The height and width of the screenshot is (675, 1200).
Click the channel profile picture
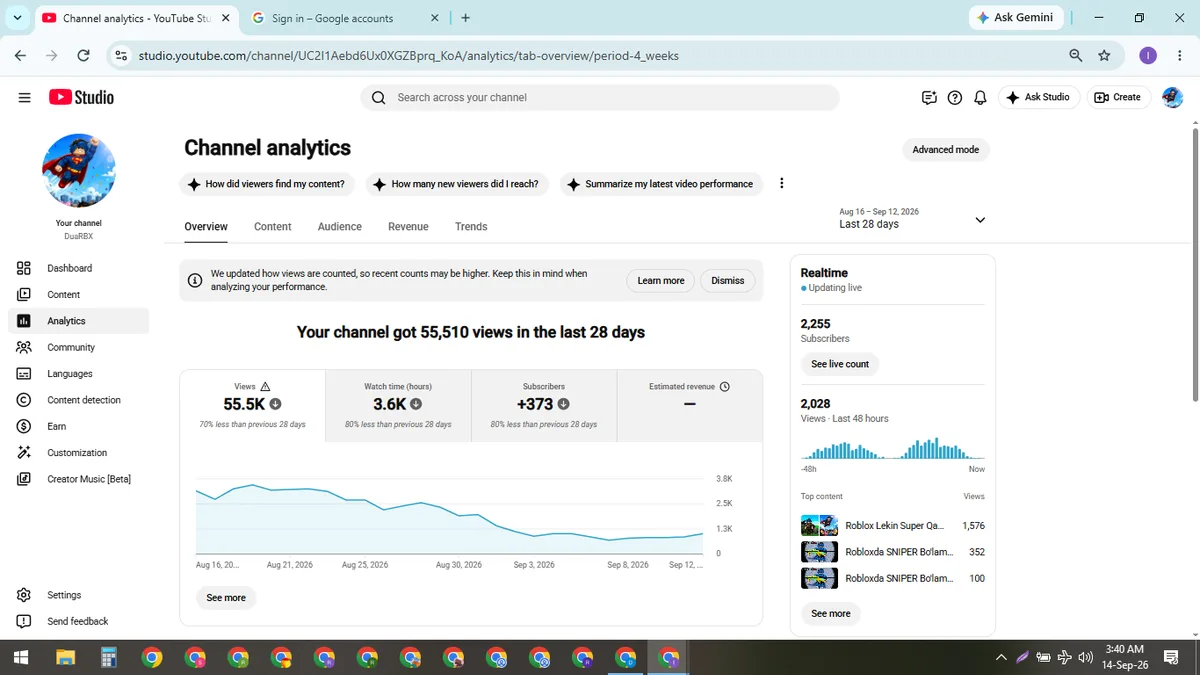tap(79, 171)
